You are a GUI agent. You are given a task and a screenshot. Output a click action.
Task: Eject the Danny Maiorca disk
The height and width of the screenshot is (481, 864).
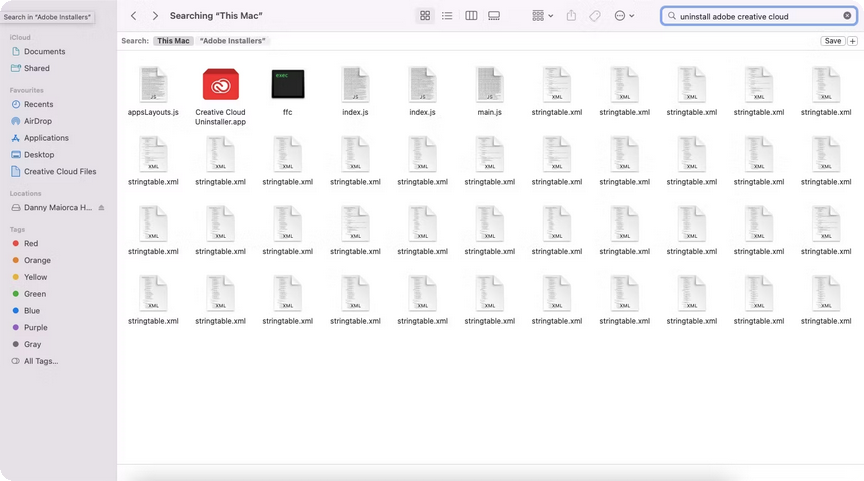[x=101, y=208]
